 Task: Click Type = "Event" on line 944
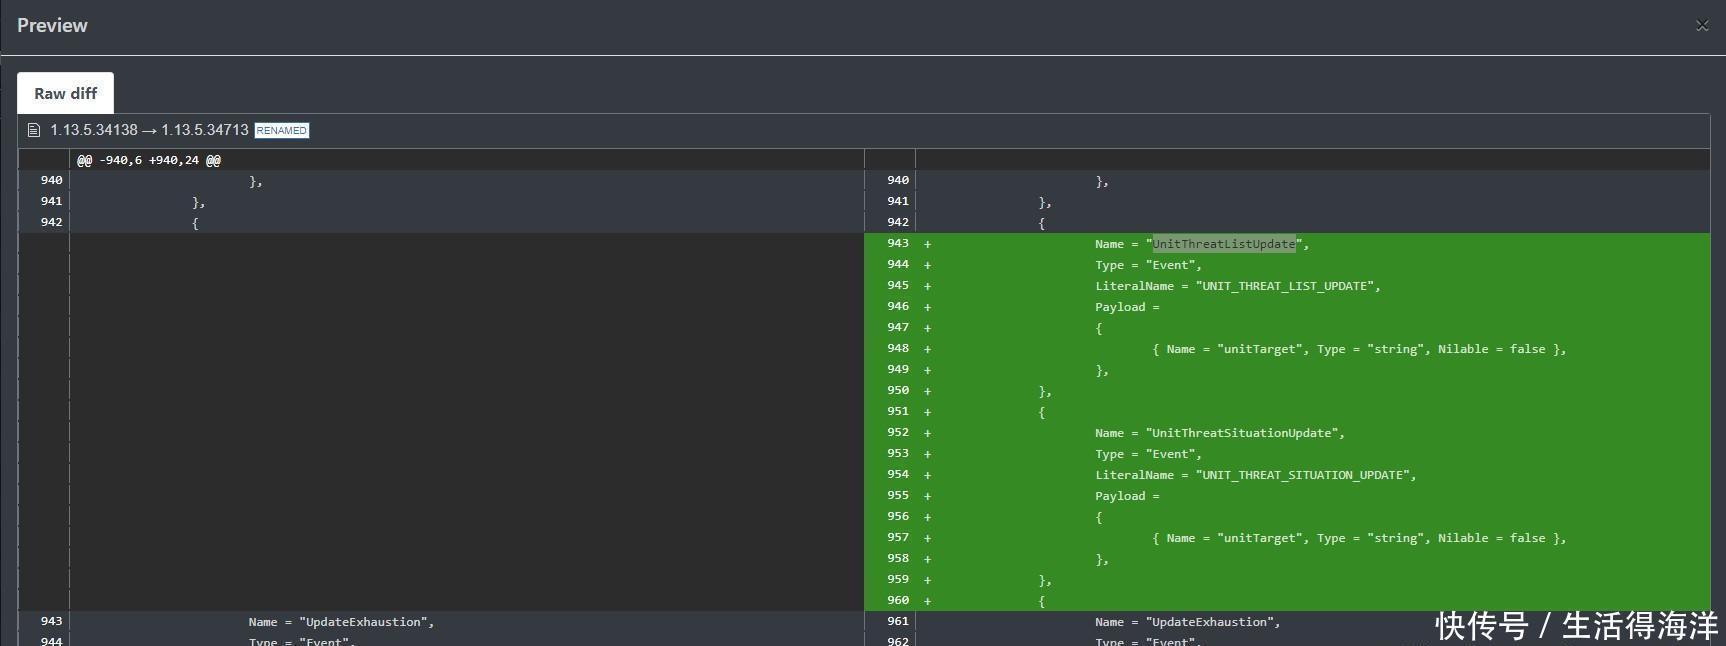point(1148,265)
